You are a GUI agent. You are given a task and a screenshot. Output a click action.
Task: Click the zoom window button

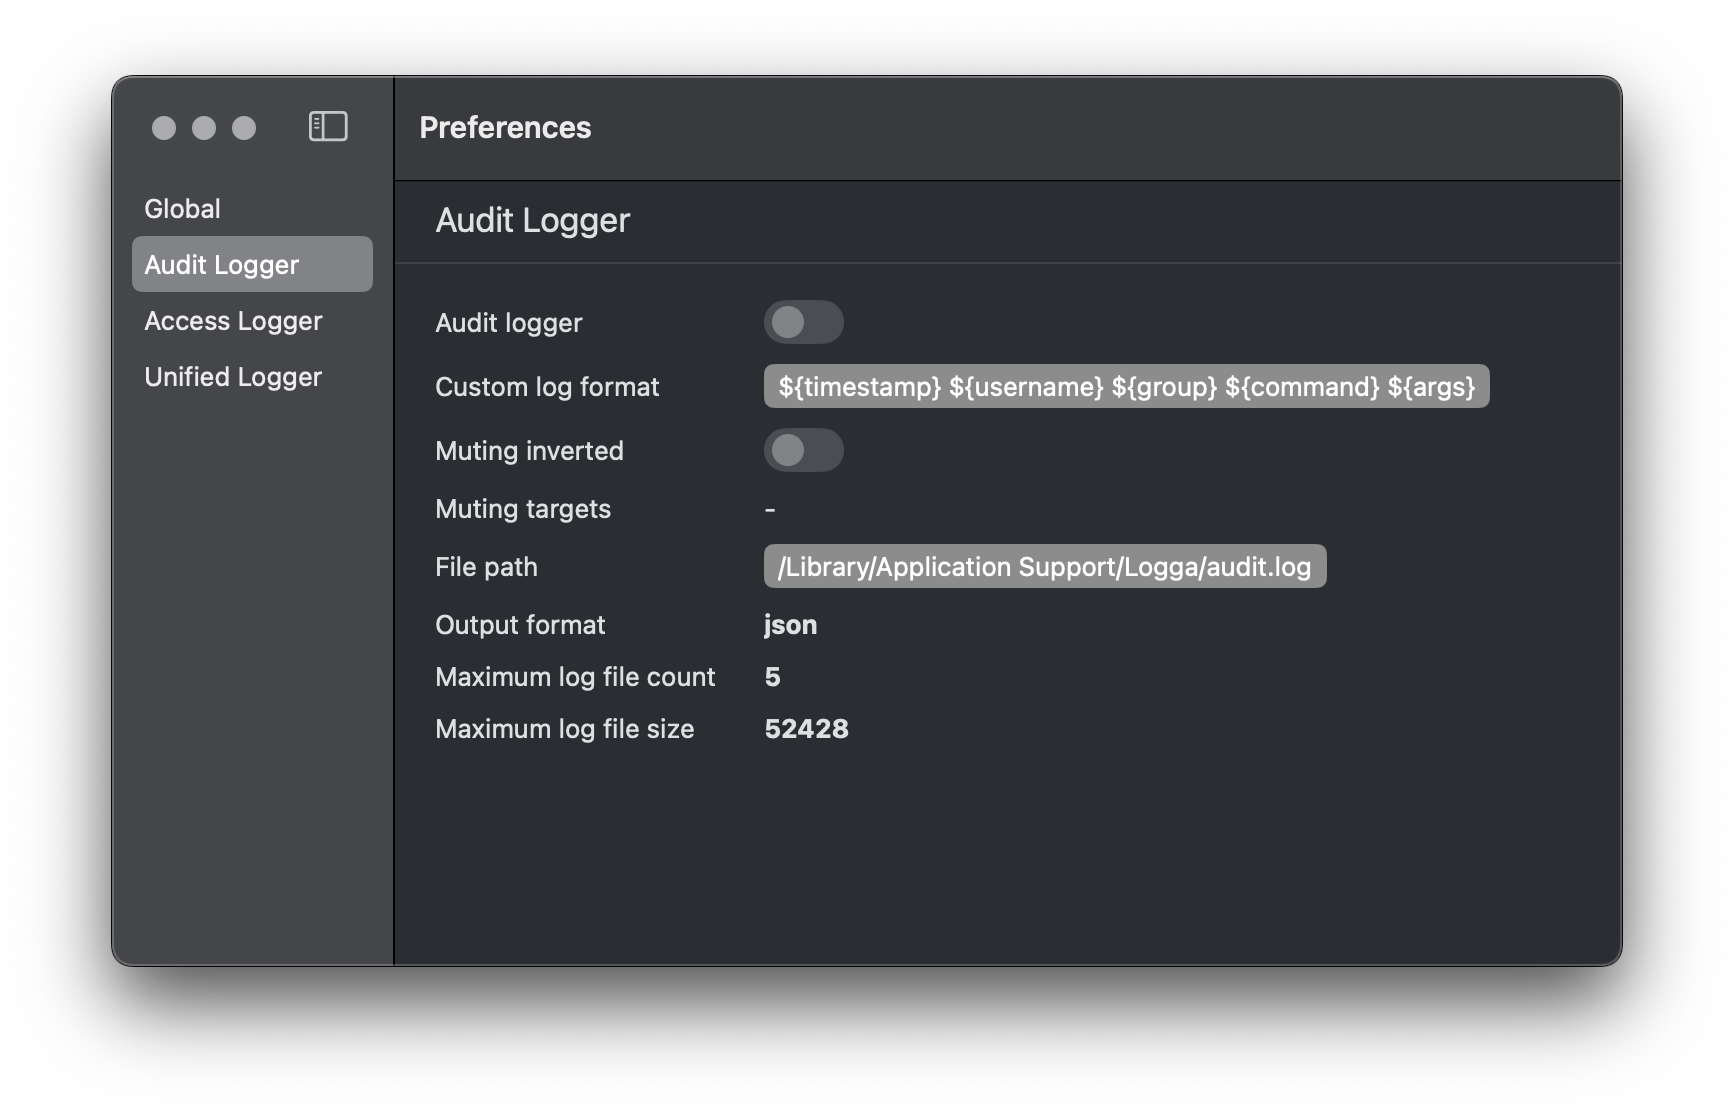pyautogui.click(x=244, y=128)
